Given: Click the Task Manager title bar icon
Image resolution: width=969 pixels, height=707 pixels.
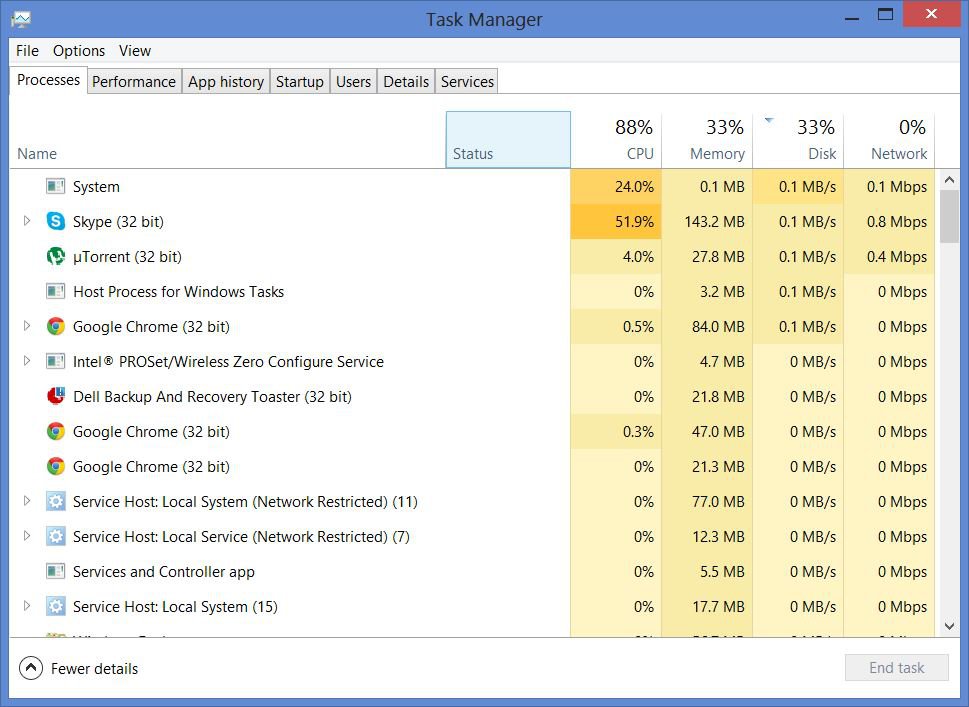Looking at the screenshot, I should [20, 19].
